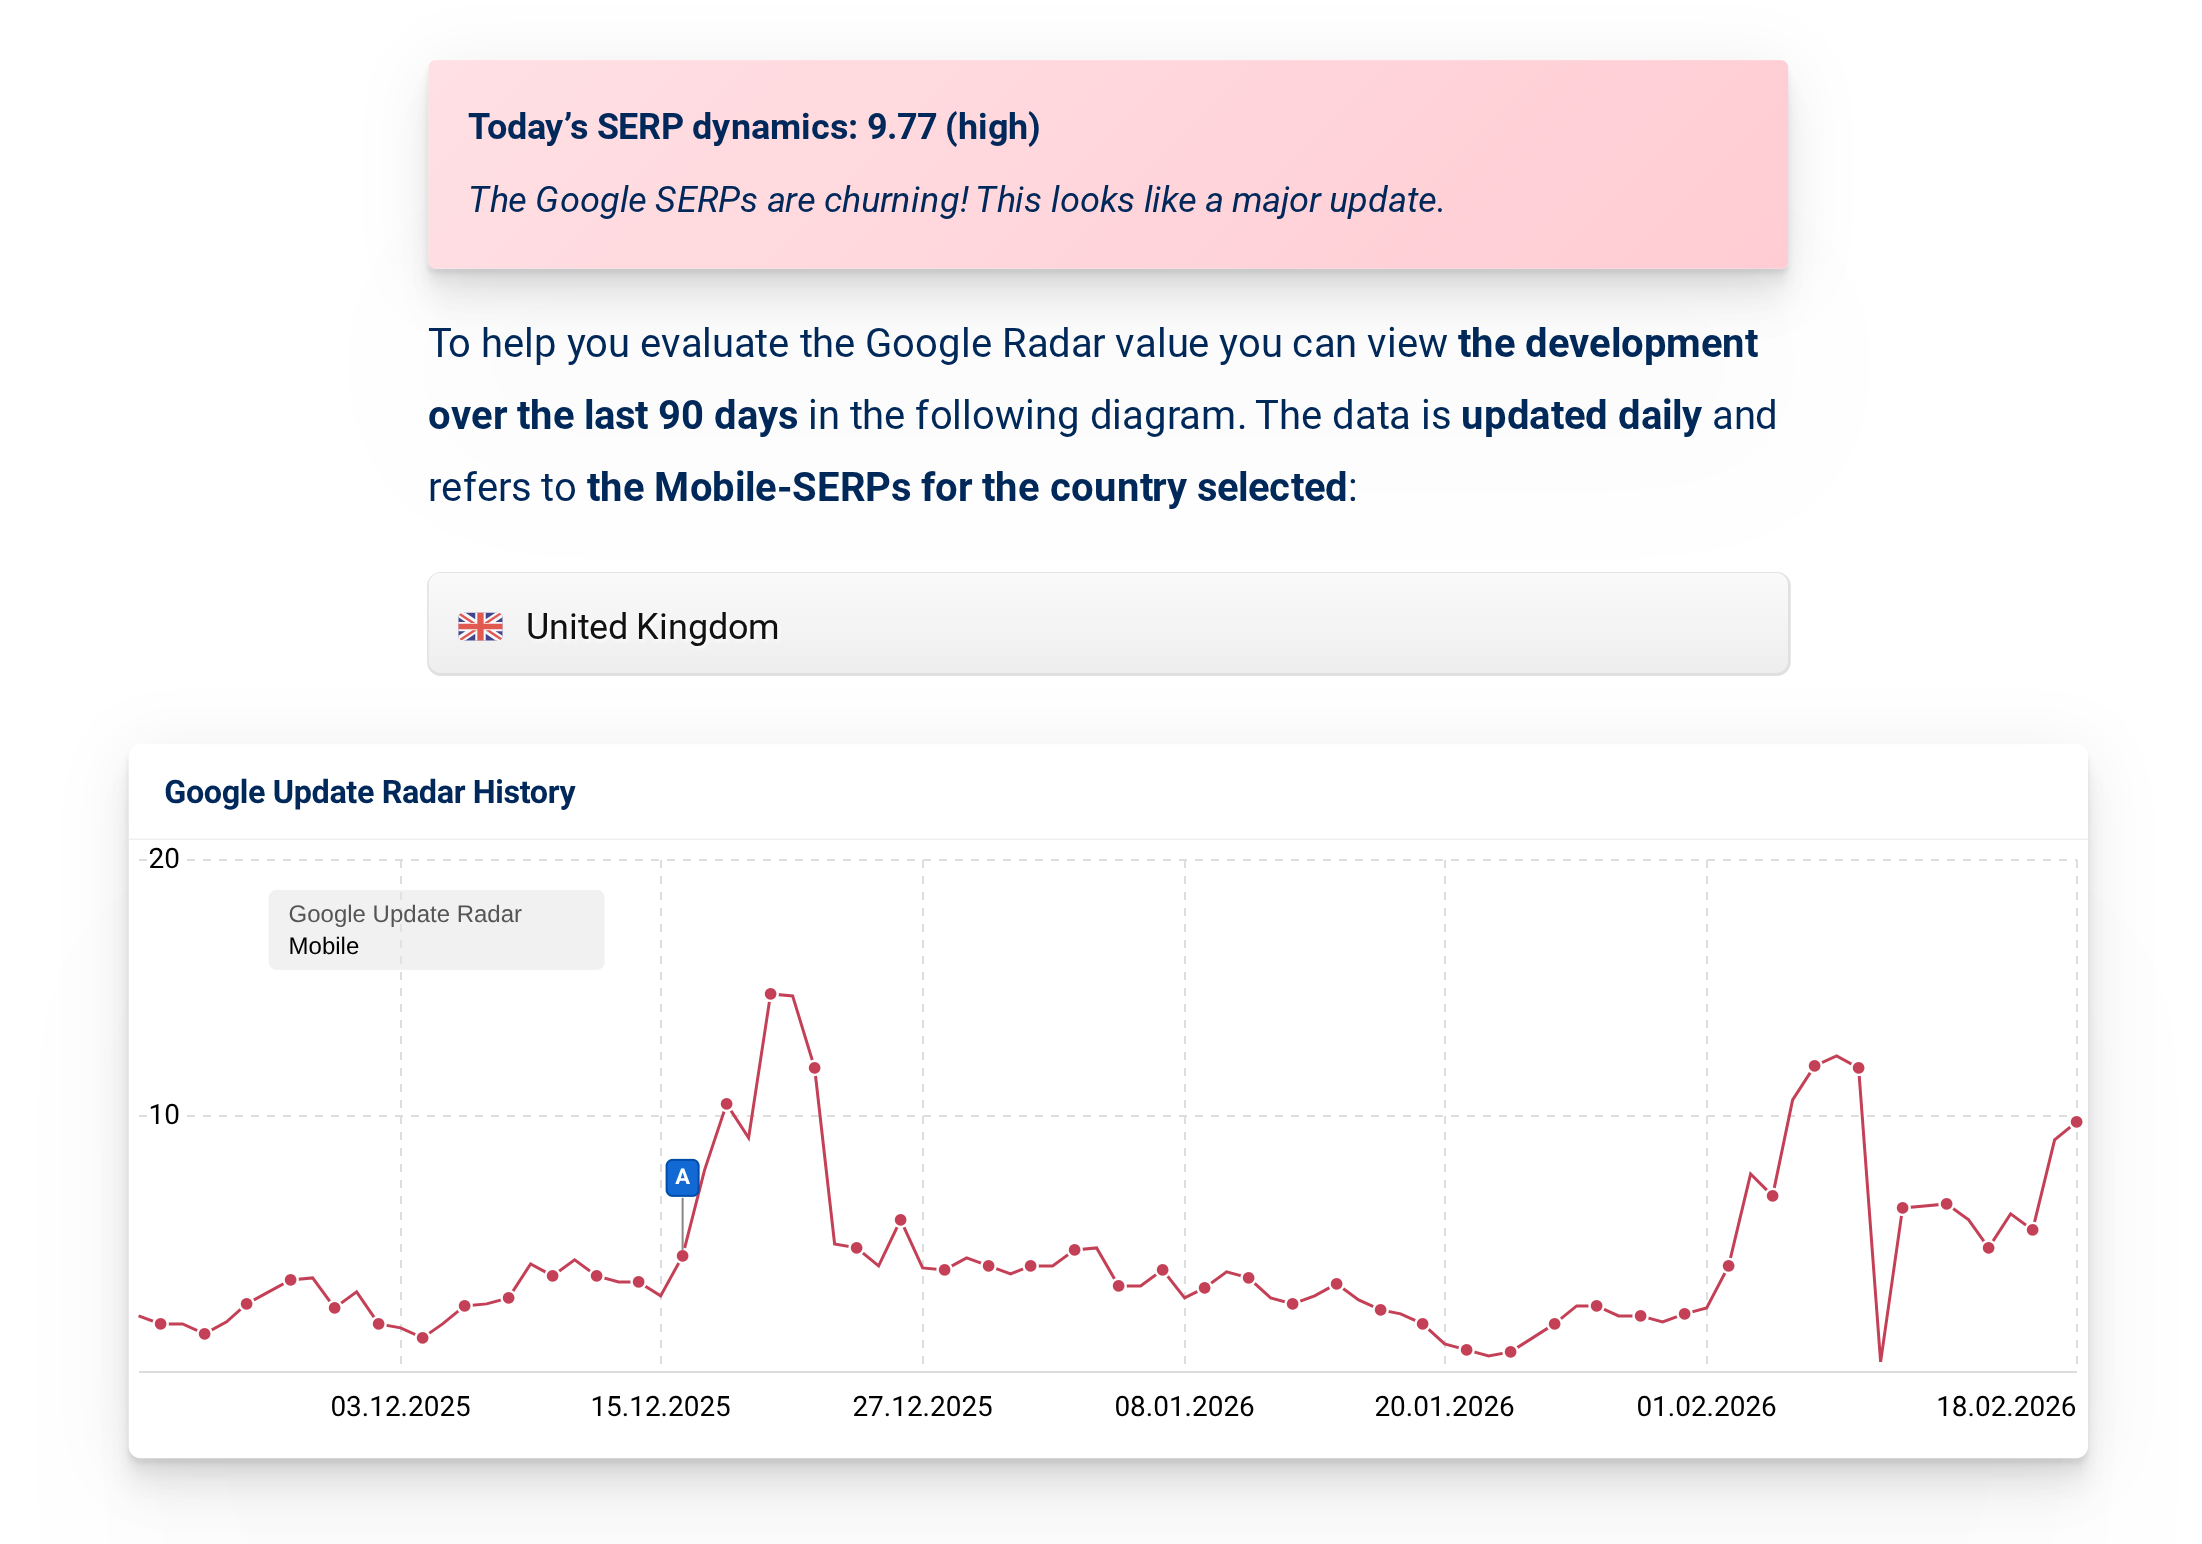Click the 27.12.2025 x-axis date label
The image size is (2202, 1544).
pos(922,1406)
